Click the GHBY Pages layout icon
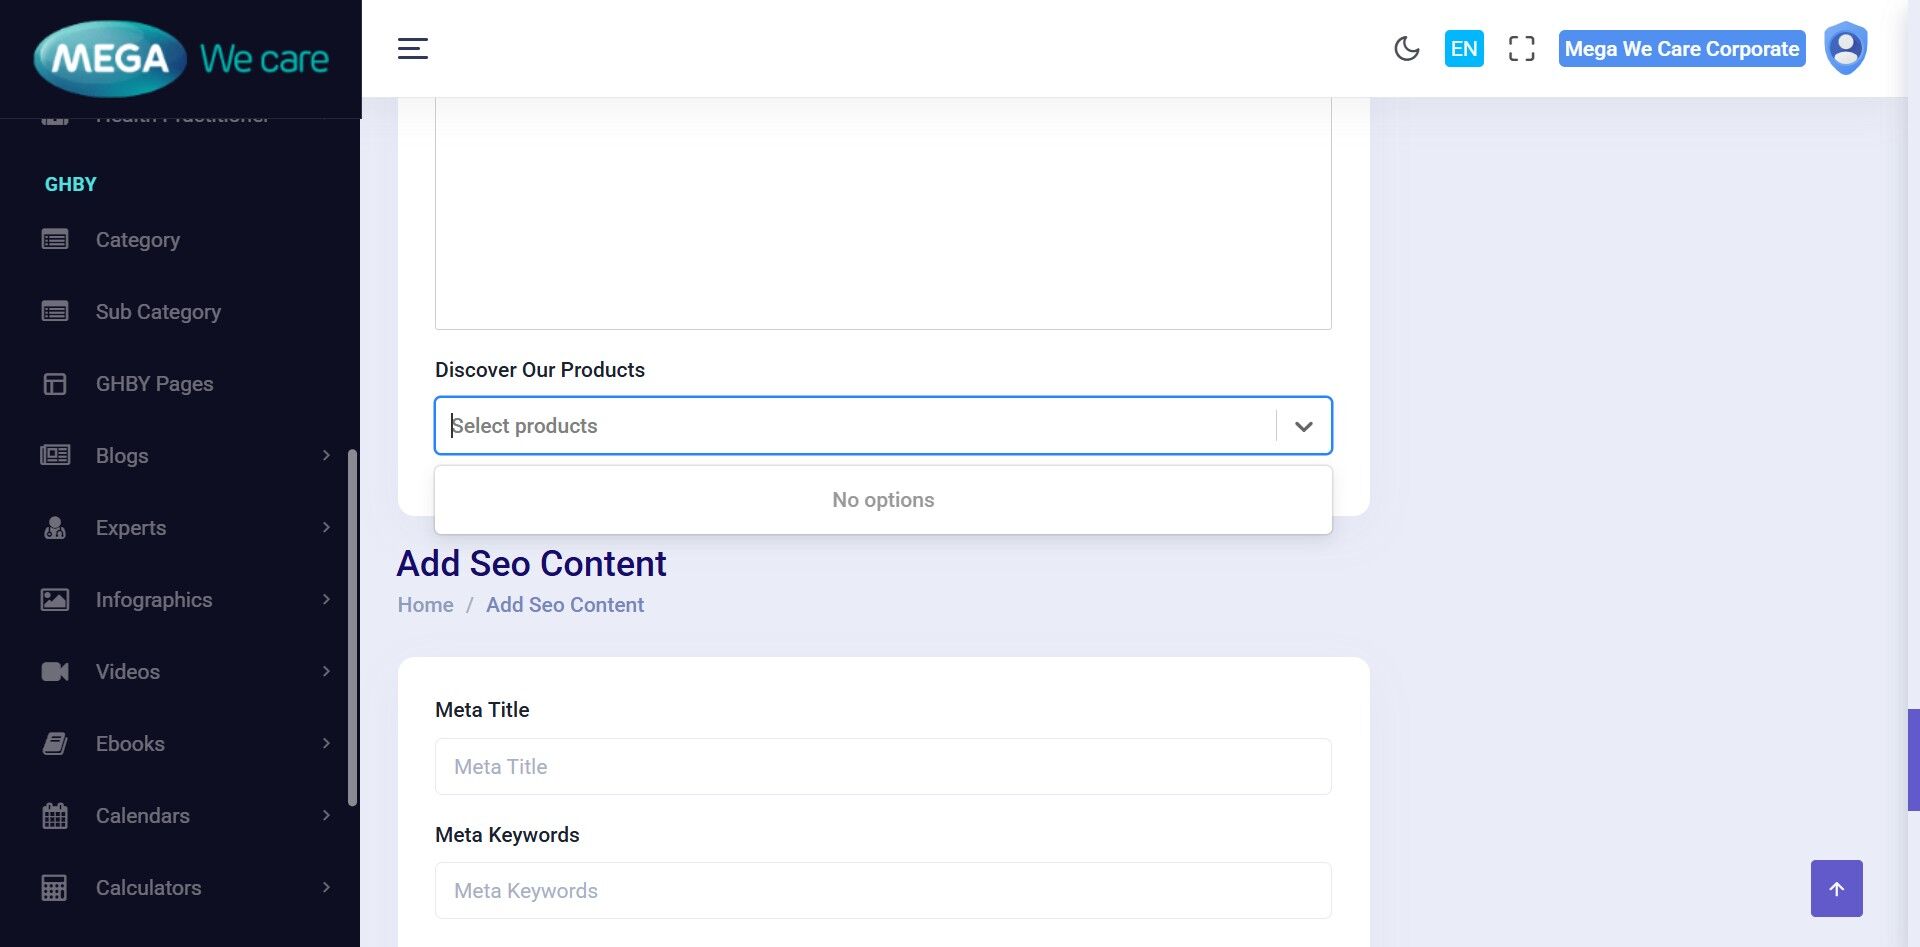Image resolution: width=1920 pixels, height=947 pixels. coord(55,384)
